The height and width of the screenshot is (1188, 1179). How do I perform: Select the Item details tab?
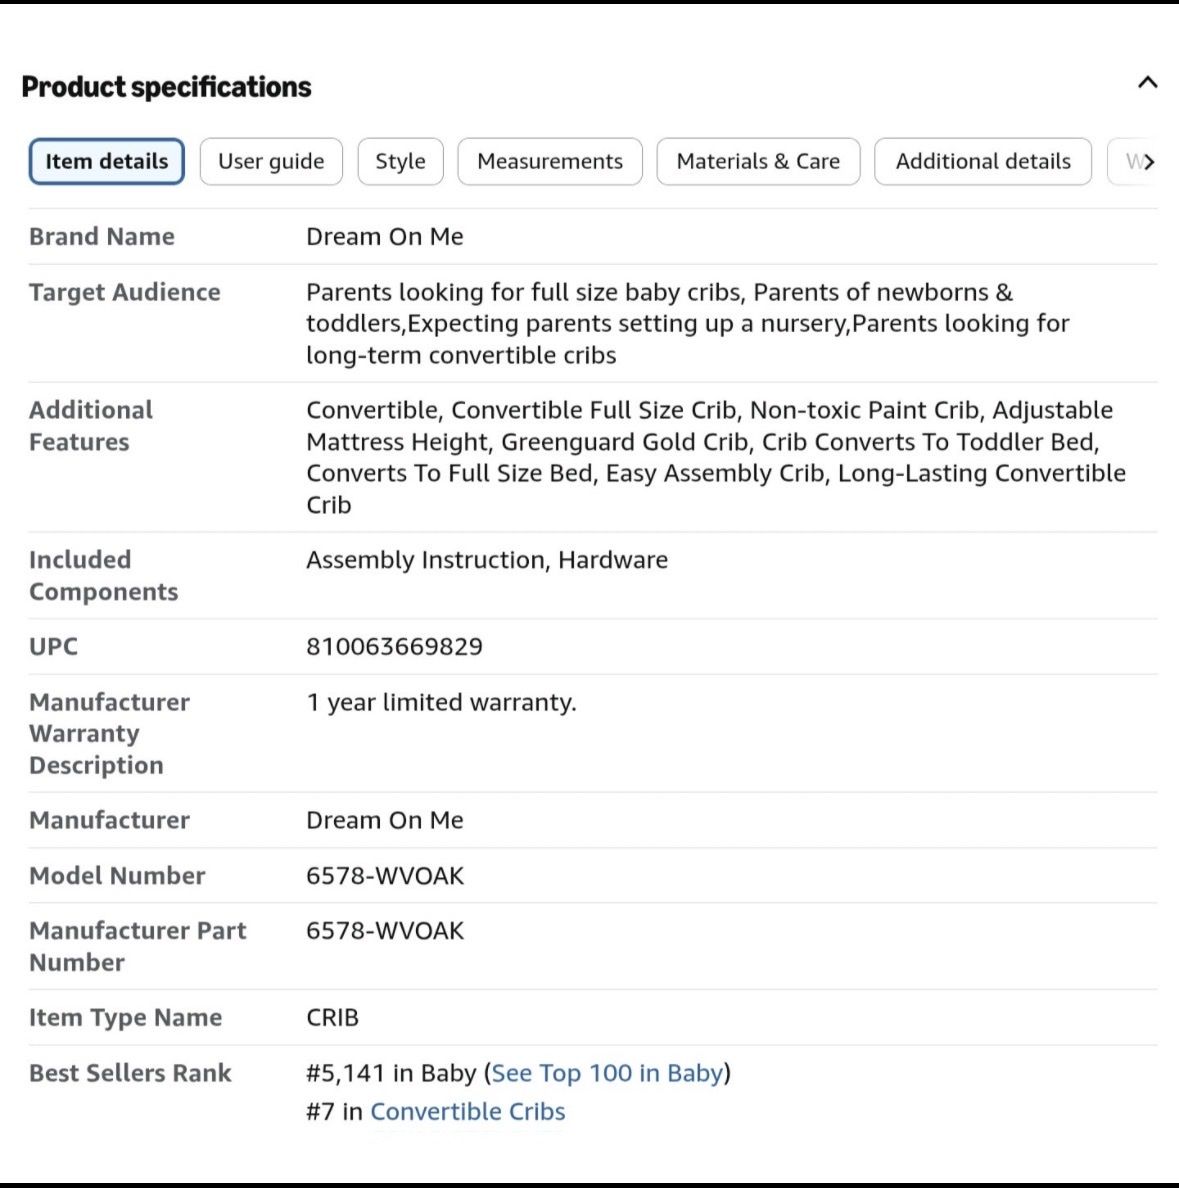(107, 161)
